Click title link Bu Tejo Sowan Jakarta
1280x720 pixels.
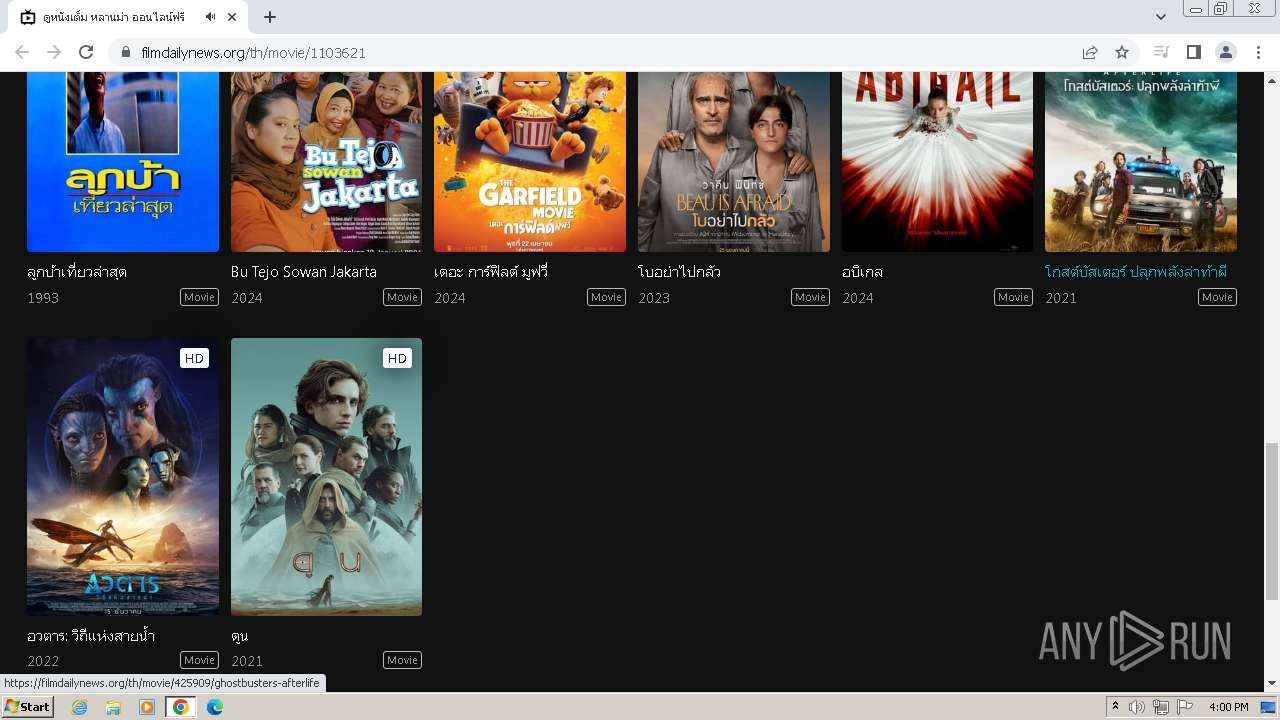pyautogui.click(x=304, y=272)
